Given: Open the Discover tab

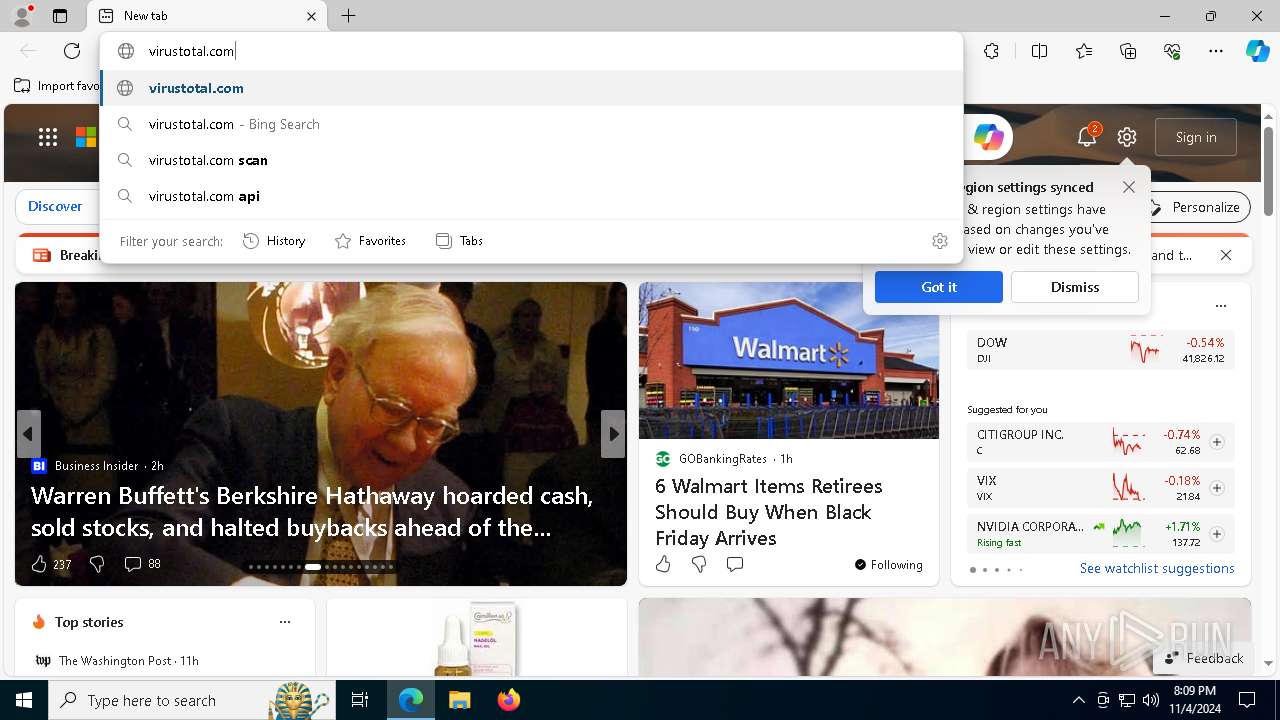Looking at the screenshot, I should click(55, 206).
